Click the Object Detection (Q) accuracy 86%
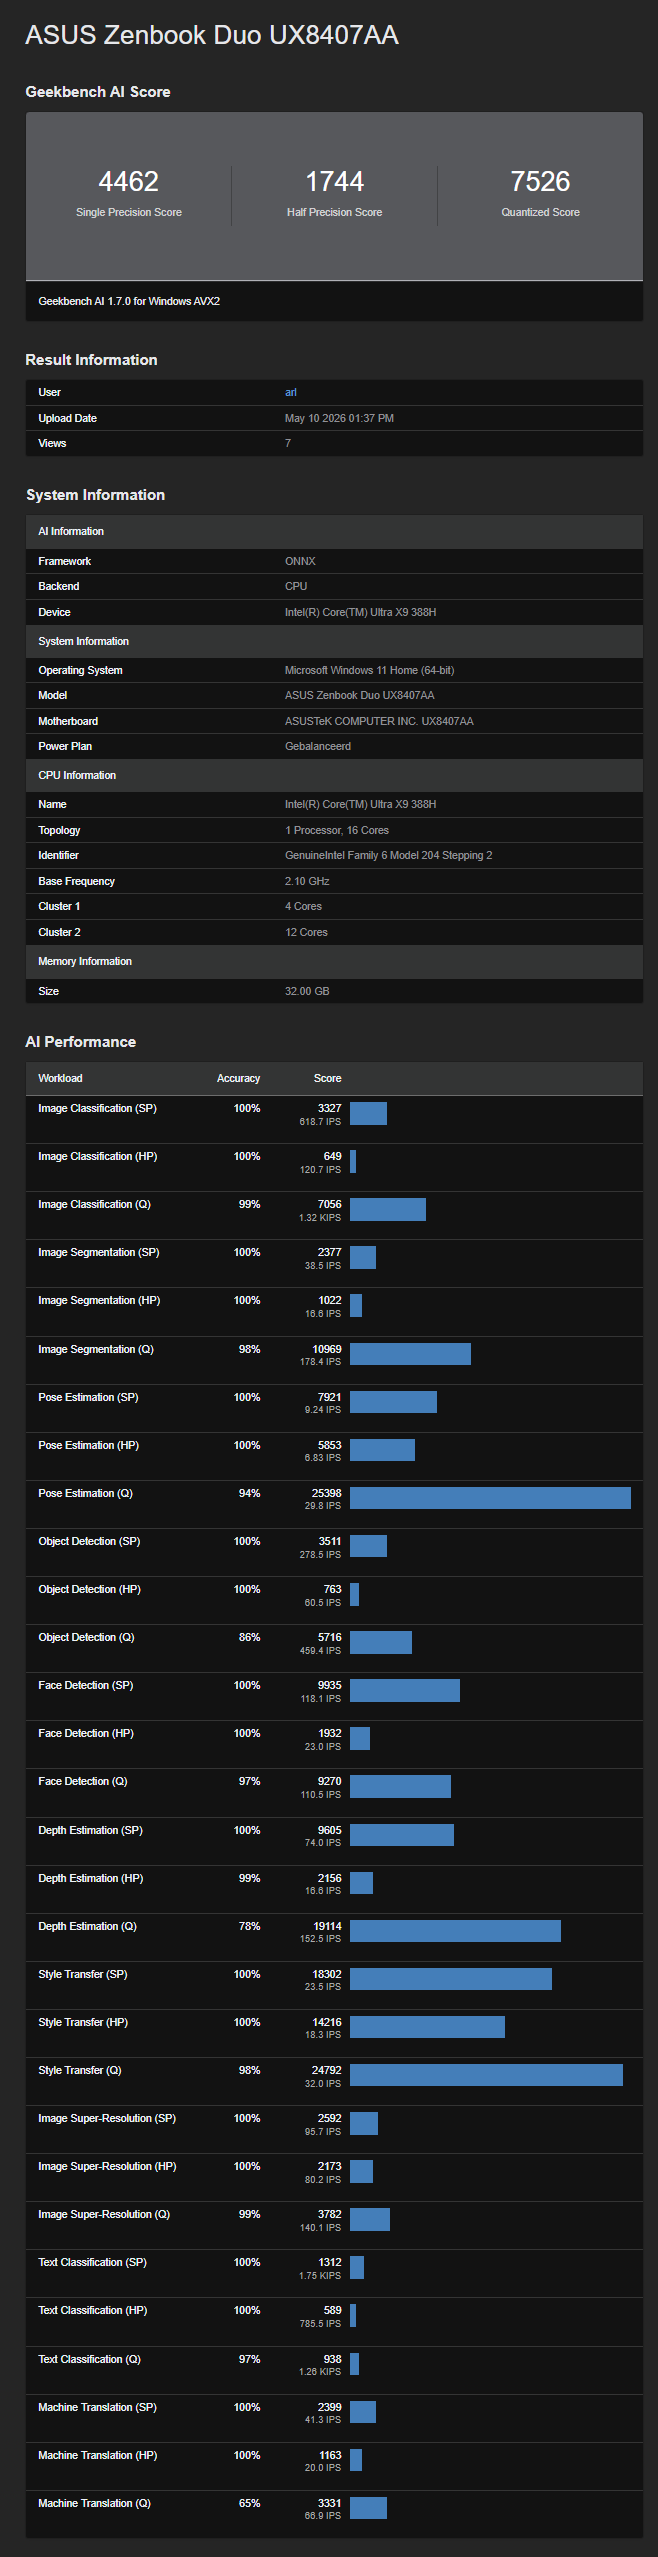The image size is (658, 2557). point(249,1637)
